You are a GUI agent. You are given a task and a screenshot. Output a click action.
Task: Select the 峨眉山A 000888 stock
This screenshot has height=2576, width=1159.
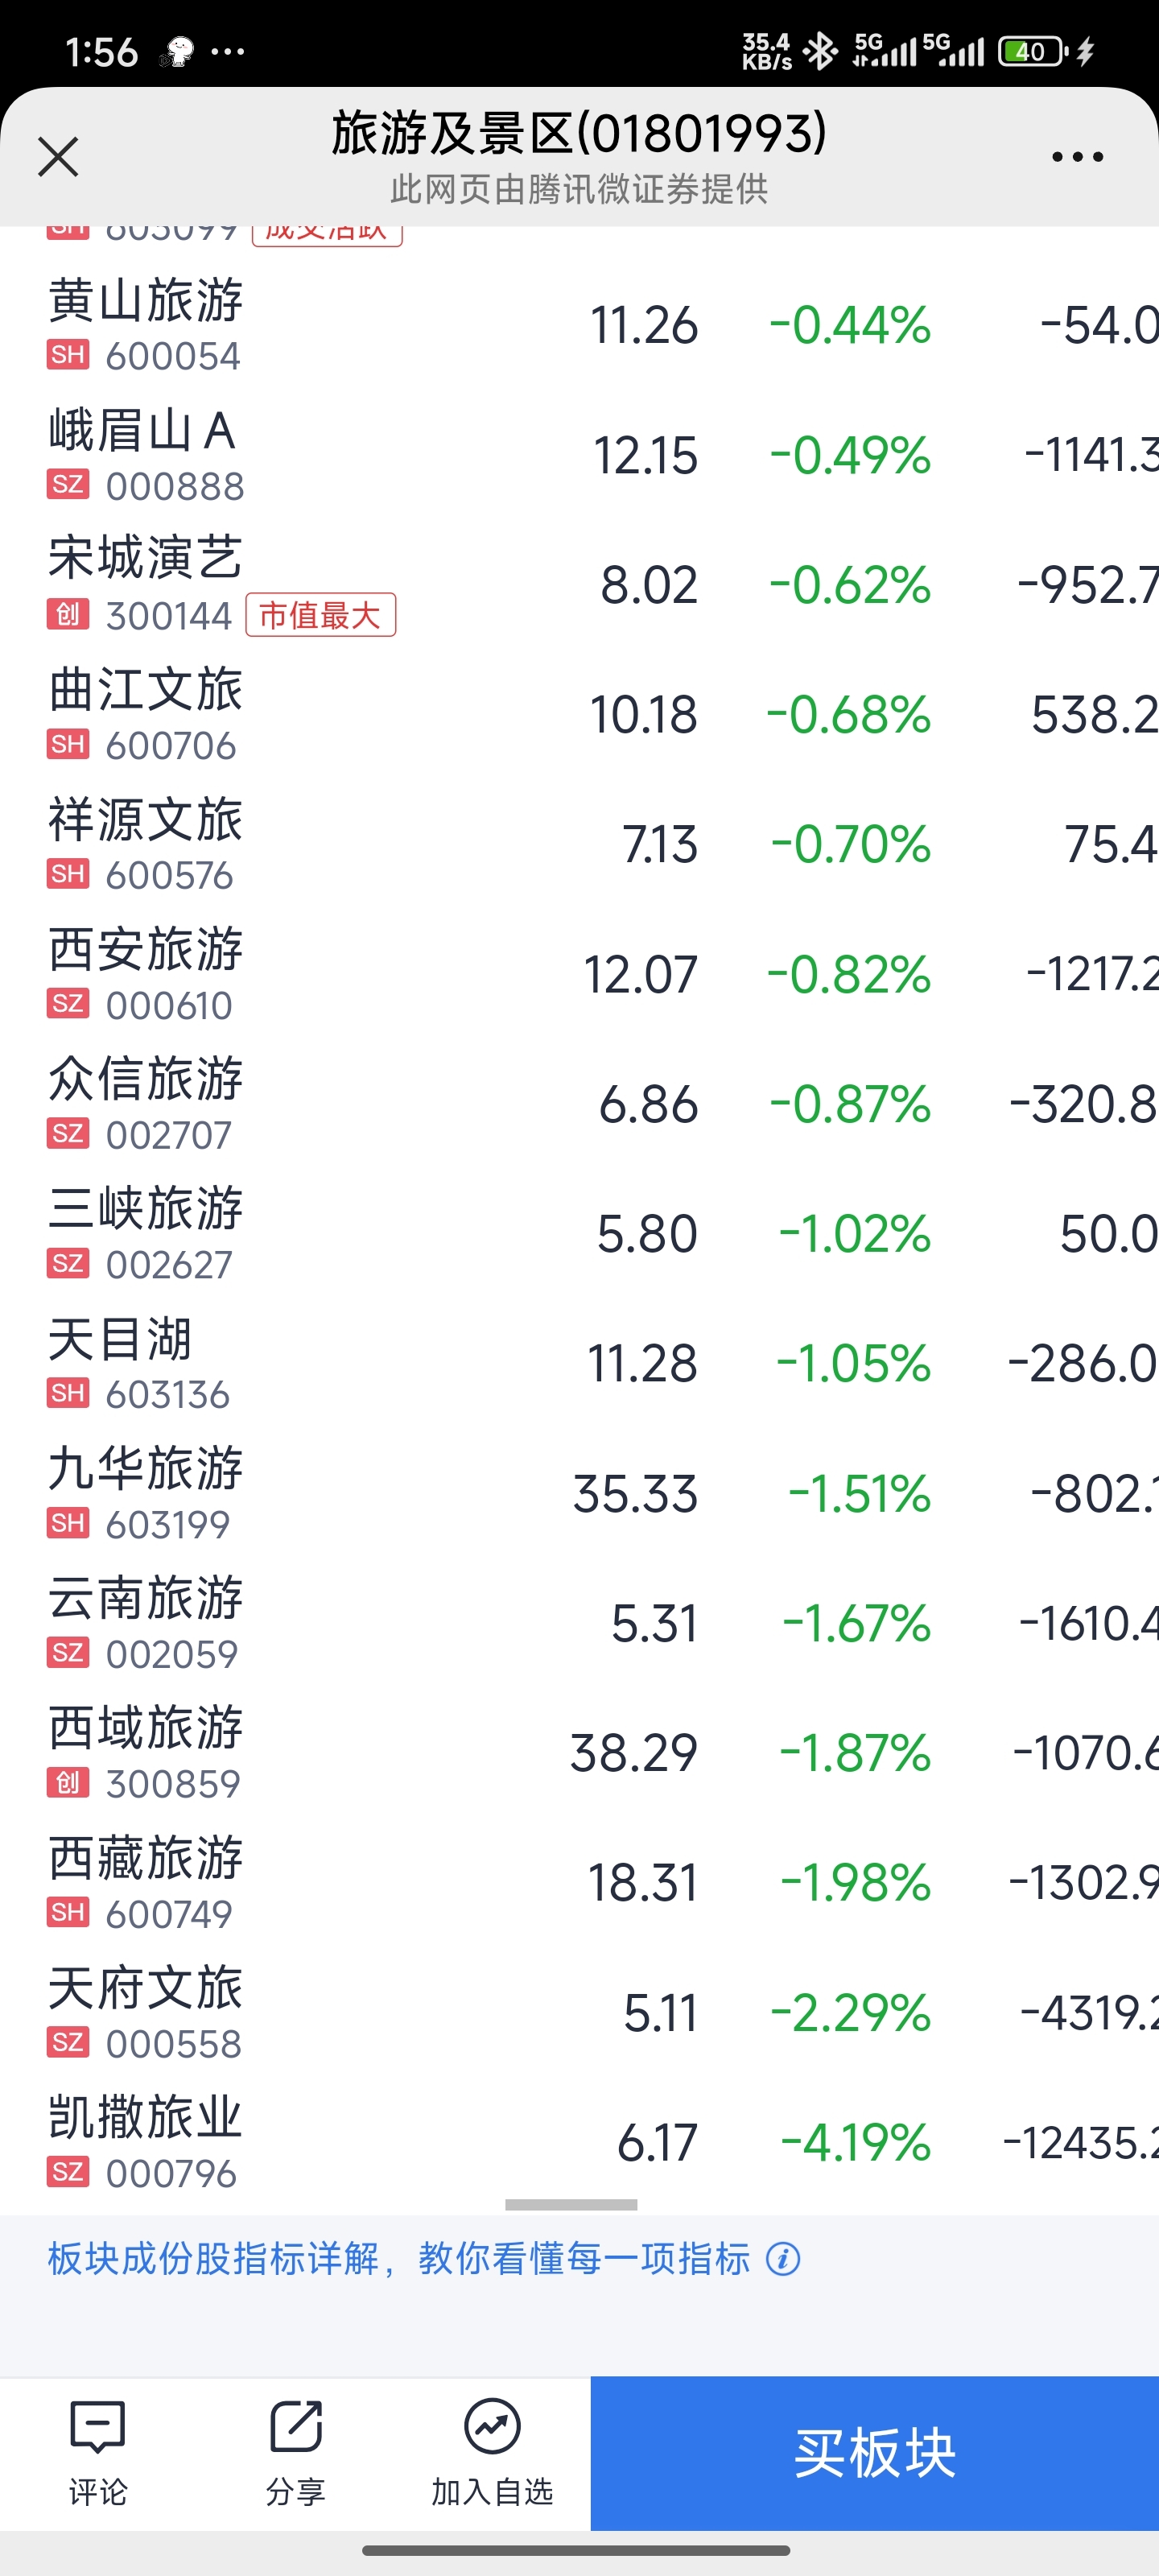click(x=580, y=456)
